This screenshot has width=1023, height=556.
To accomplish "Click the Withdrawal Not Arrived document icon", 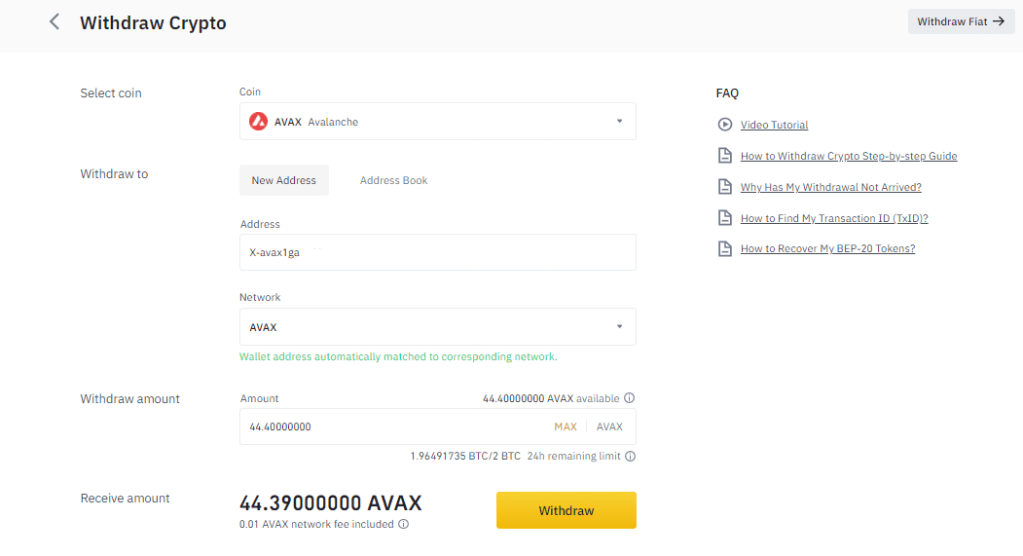I will [x=725, y=187].
